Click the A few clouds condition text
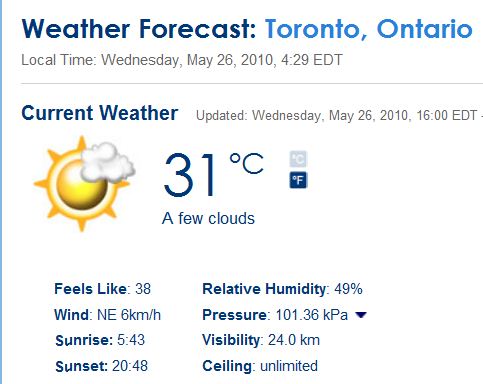483x384 pixels. tap(208, 219)
